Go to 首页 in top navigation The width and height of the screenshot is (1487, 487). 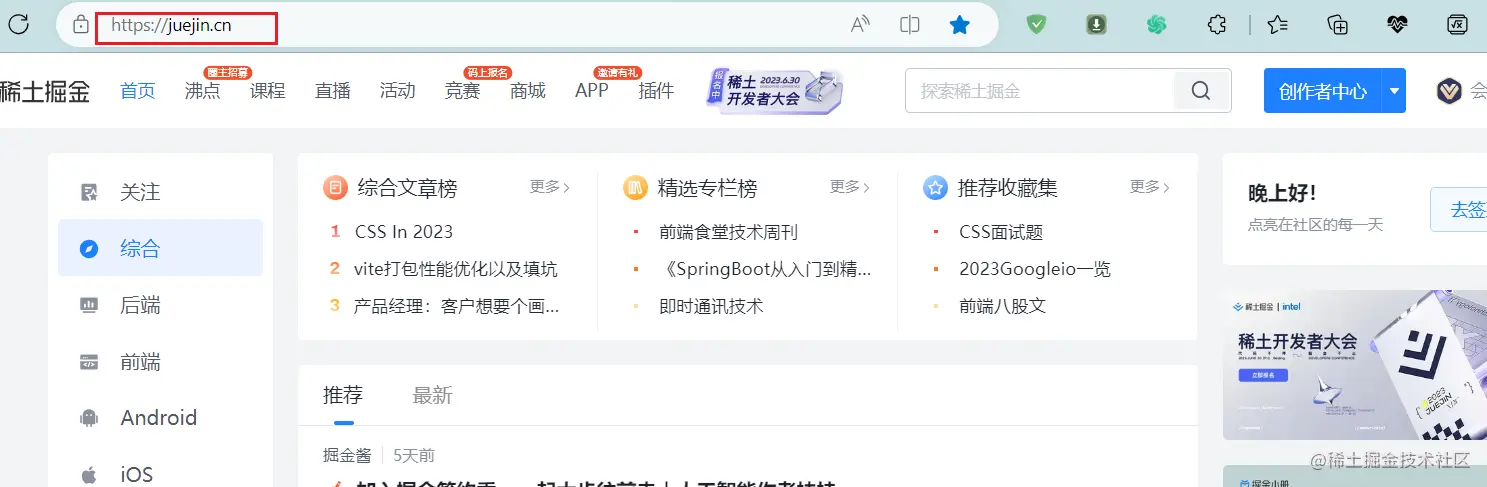point(138,91)
